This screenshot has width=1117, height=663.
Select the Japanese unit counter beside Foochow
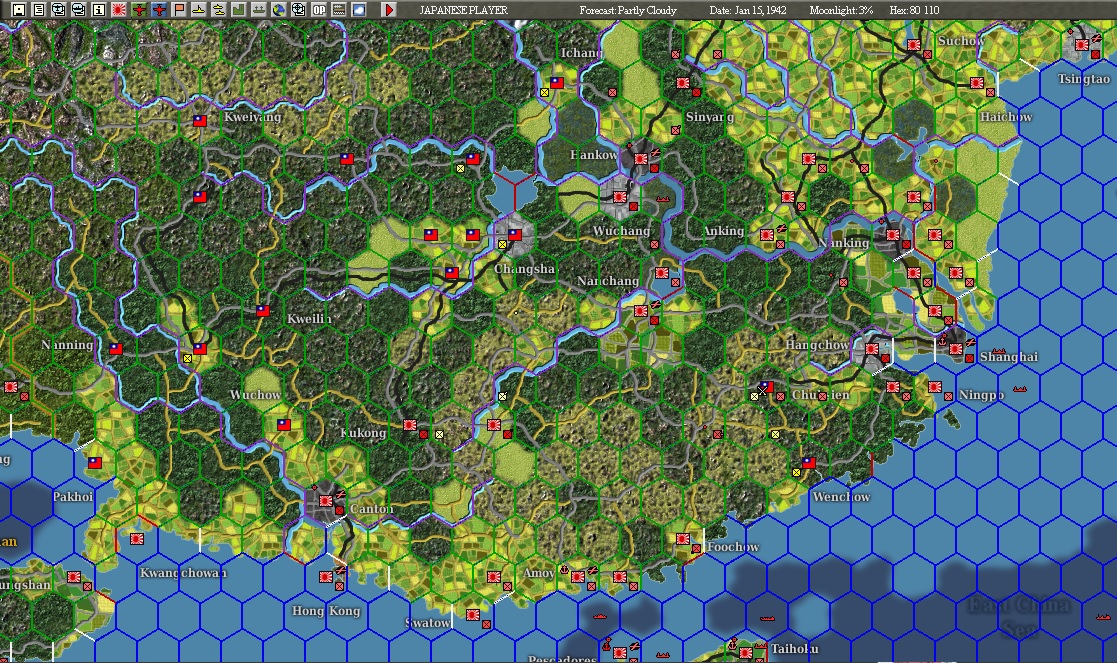[x=682, y=539]
